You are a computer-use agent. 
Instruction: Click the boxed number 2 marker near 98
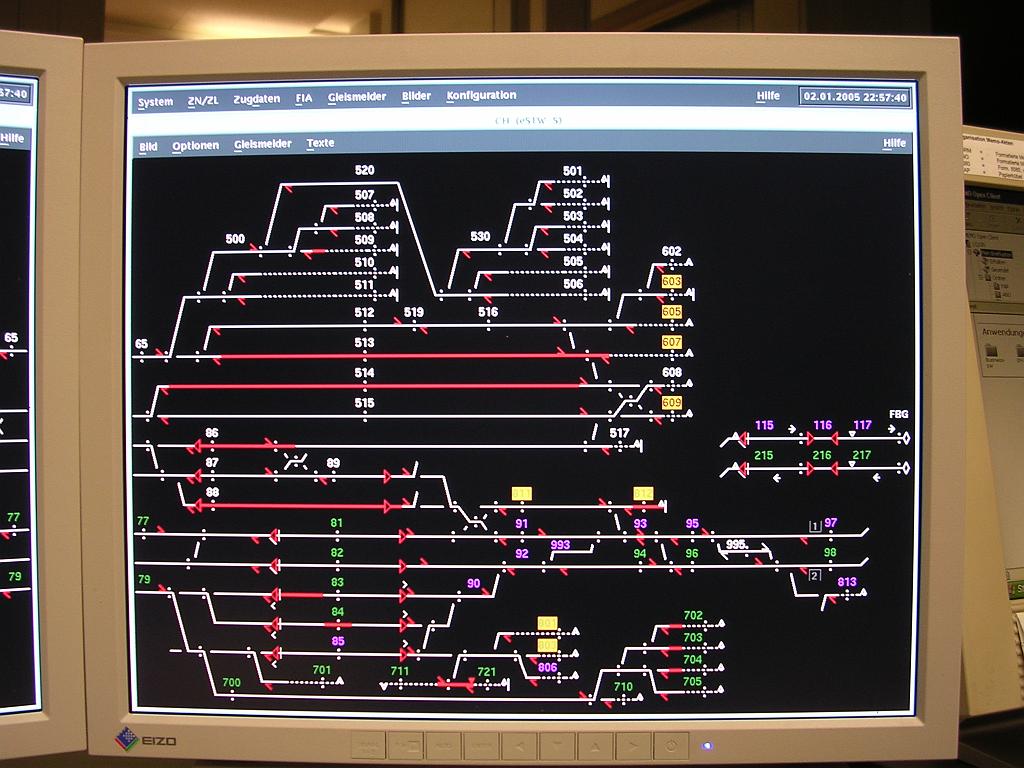tap(814, 575)
